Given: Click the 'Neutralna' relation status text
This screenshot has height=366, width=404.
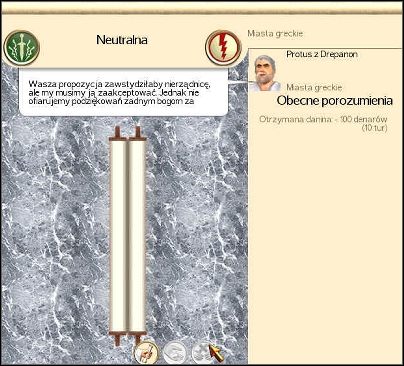Looking at the screenshot, I should pos(122,40).
